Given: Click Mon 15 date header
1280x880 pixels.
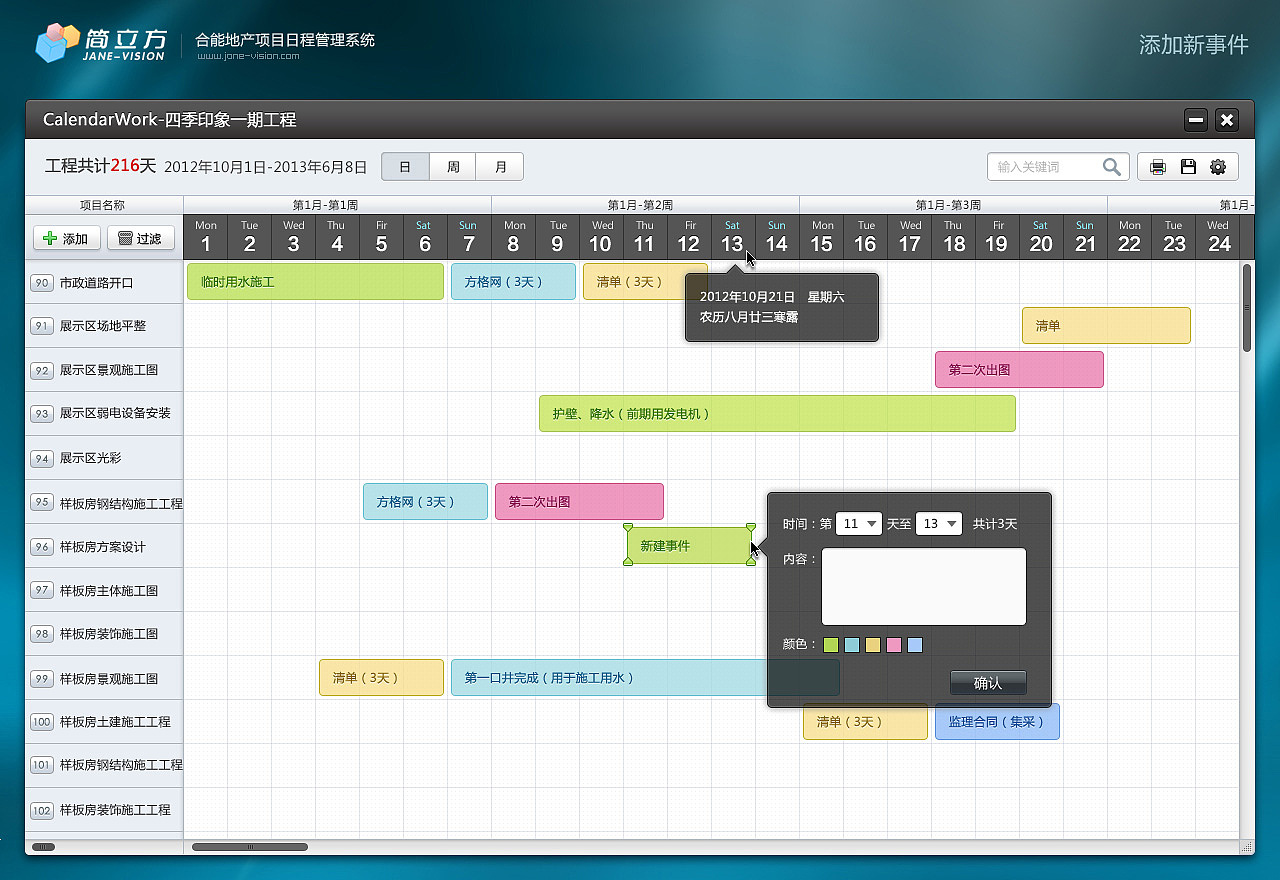Looking at the screenshot, I should tap(822, 237).
